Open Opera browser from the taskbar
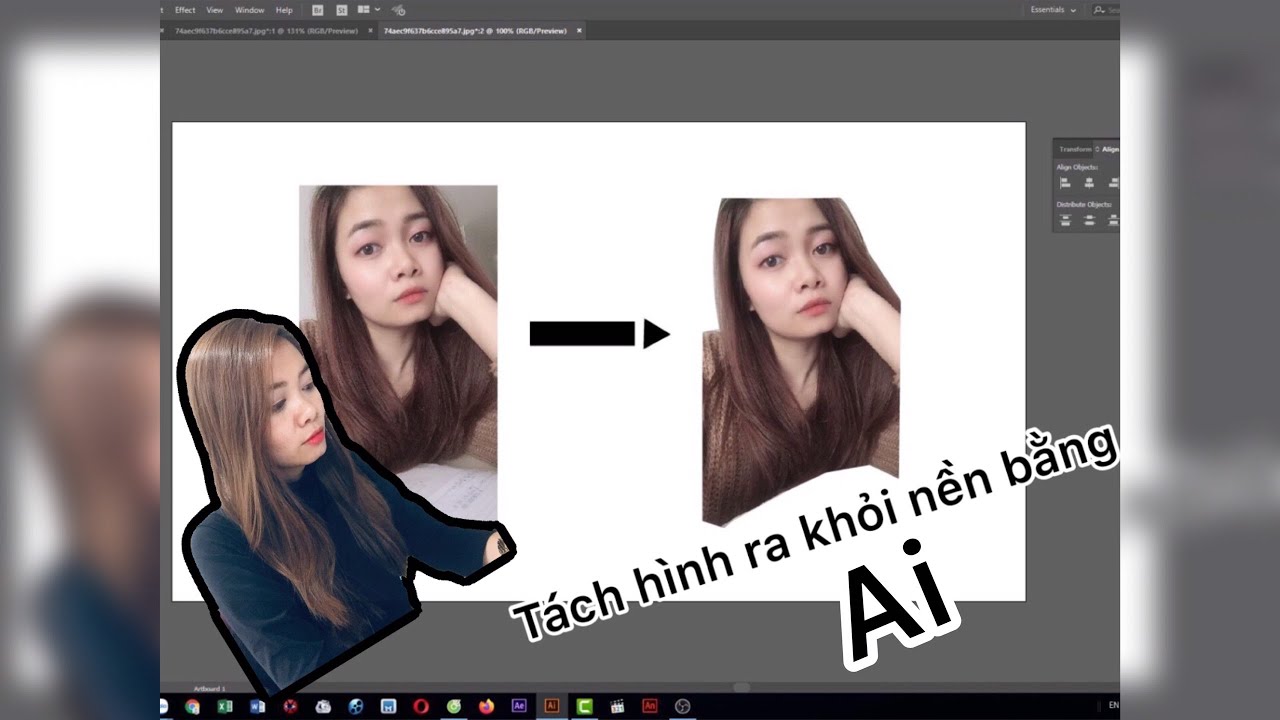This screenshot has height=720, width=1280. pyautogui.click(x=421, y=706)
